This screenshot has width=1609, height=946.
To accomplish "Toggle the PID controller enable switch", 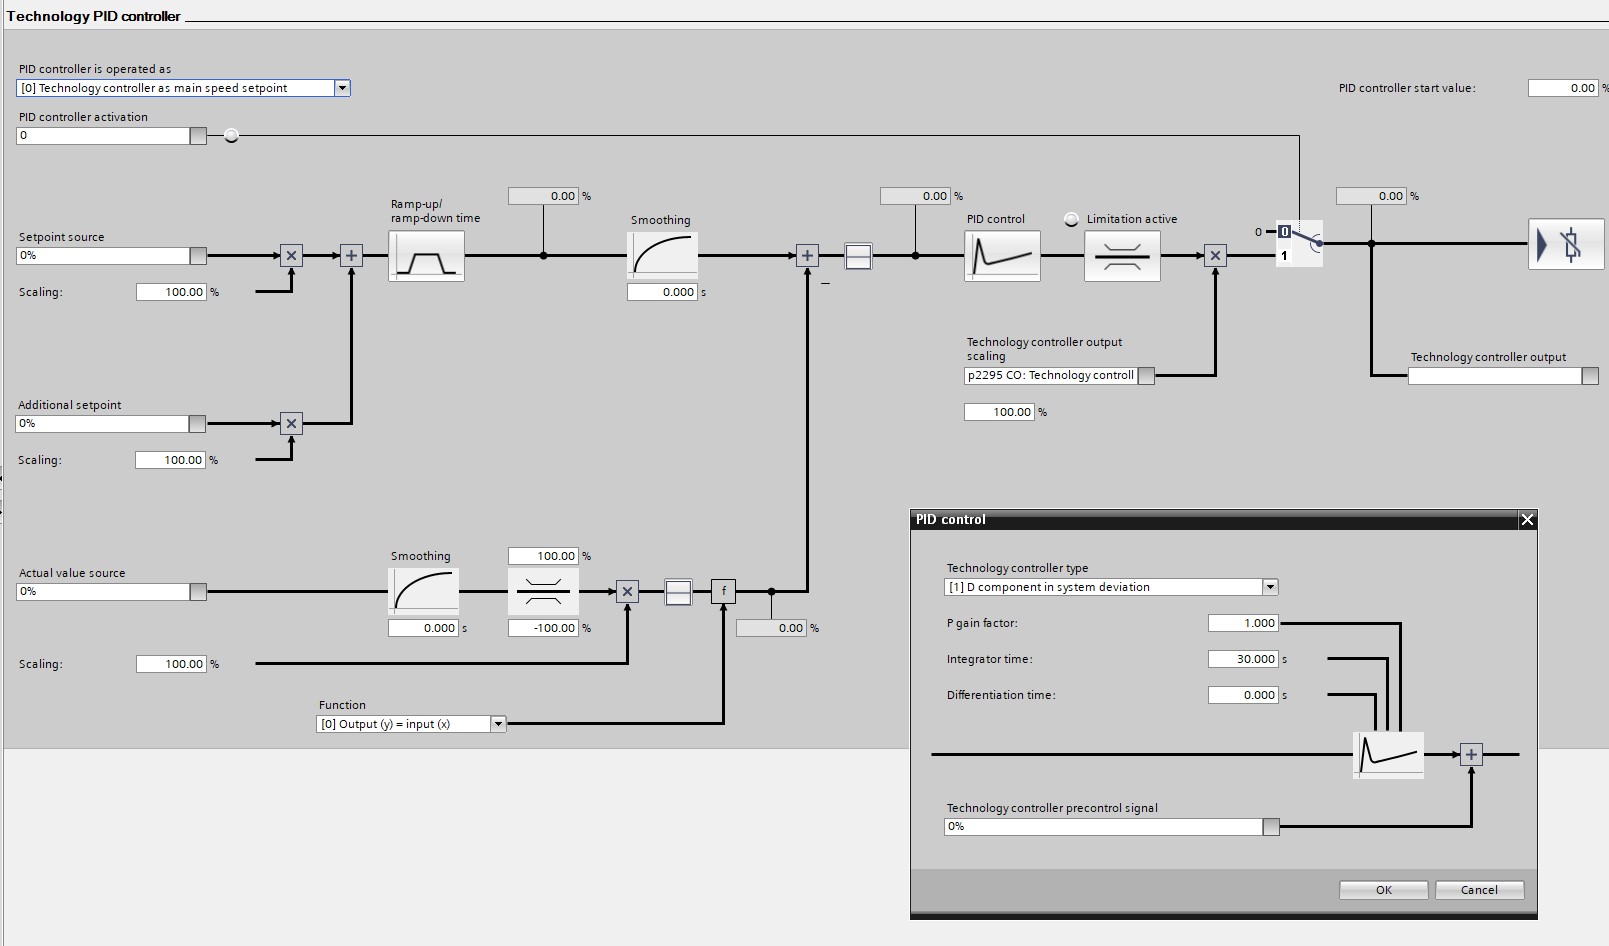I will click(x=1299, y=243).
